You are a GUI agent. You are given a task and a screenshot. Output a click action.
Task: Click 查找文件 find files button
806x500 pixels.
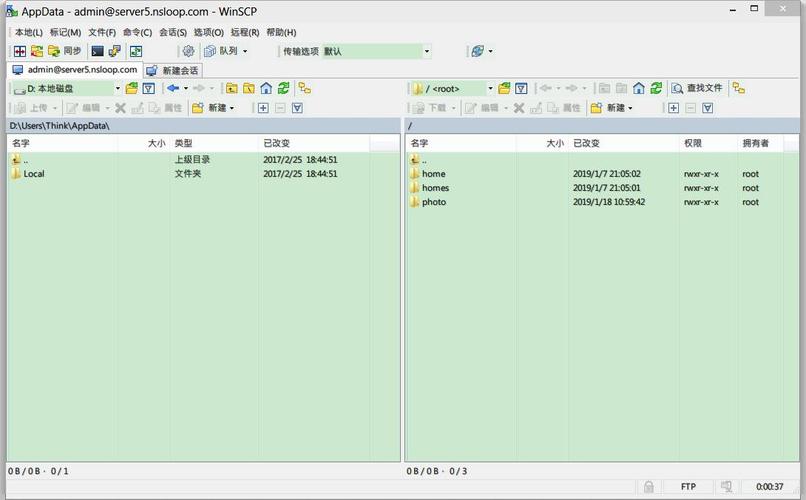[x=697, y=88]
